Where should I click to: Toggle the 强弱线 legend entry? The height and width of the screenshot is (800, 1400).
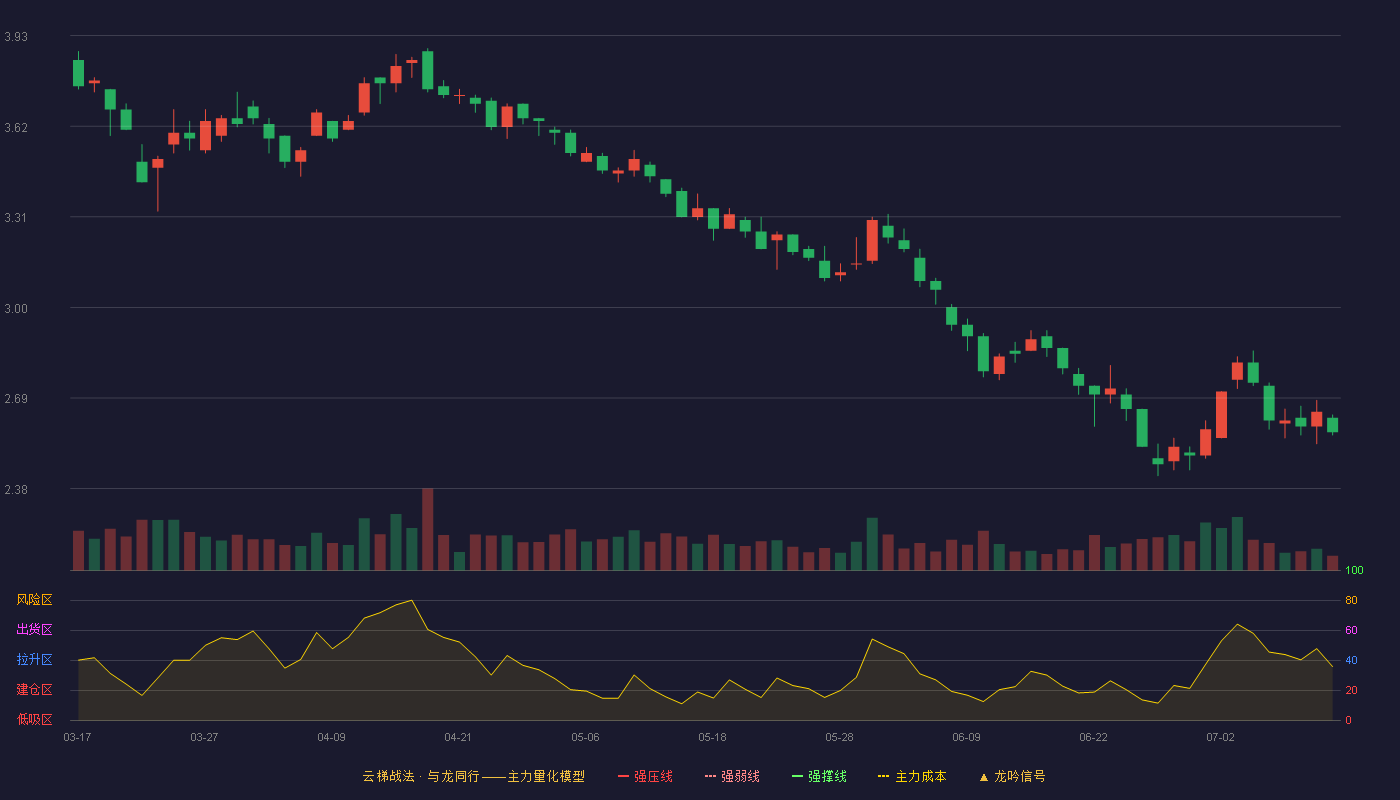pos(732,776)
